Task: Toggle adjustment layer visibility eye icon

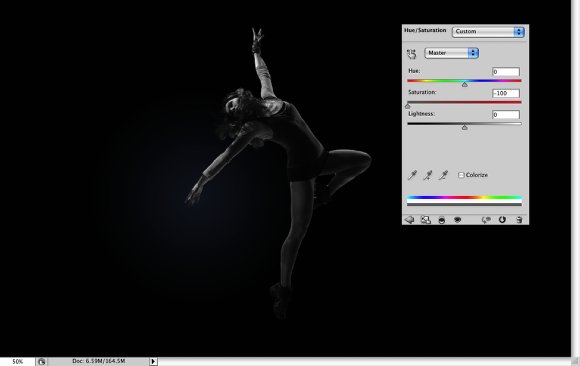Action: pyautogui.click(x=458, y=220)
